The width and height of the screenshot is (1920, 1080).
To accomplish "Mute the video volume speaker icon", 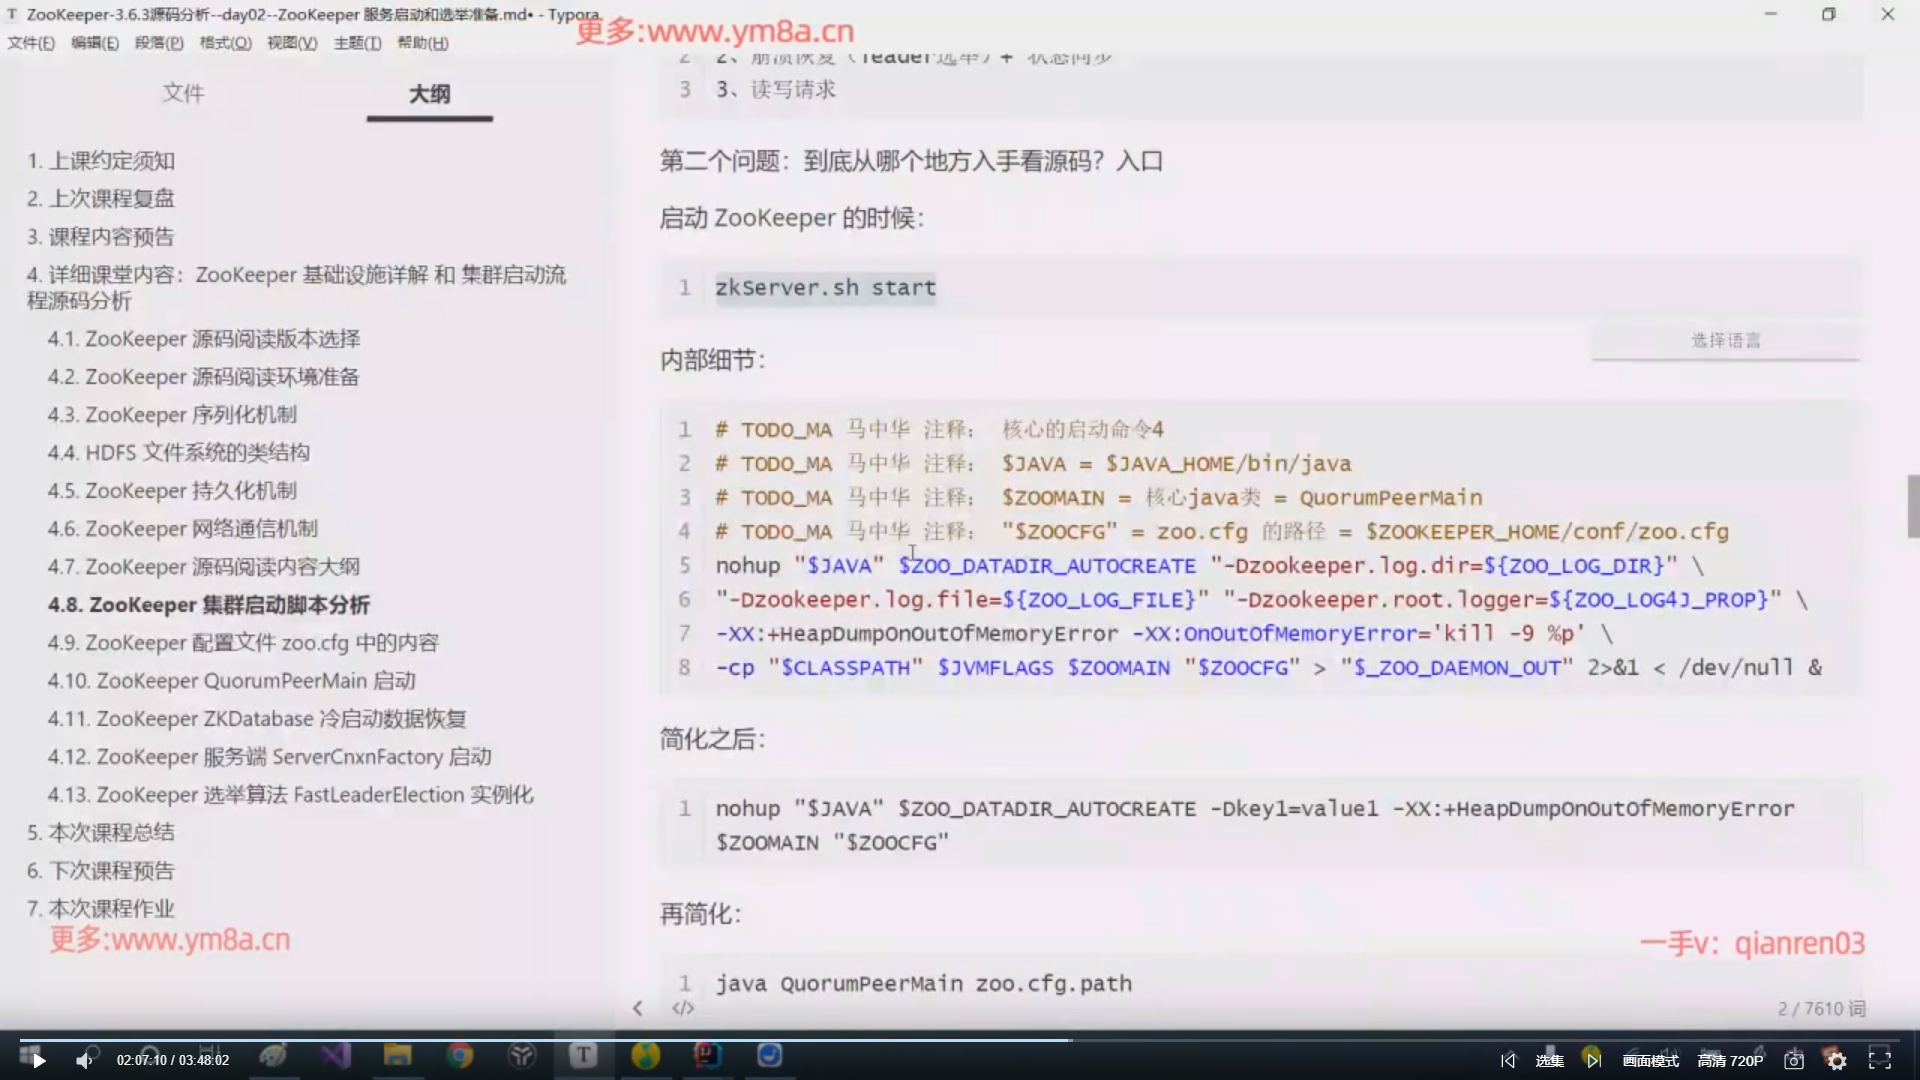I will (x=84, y=1060).
